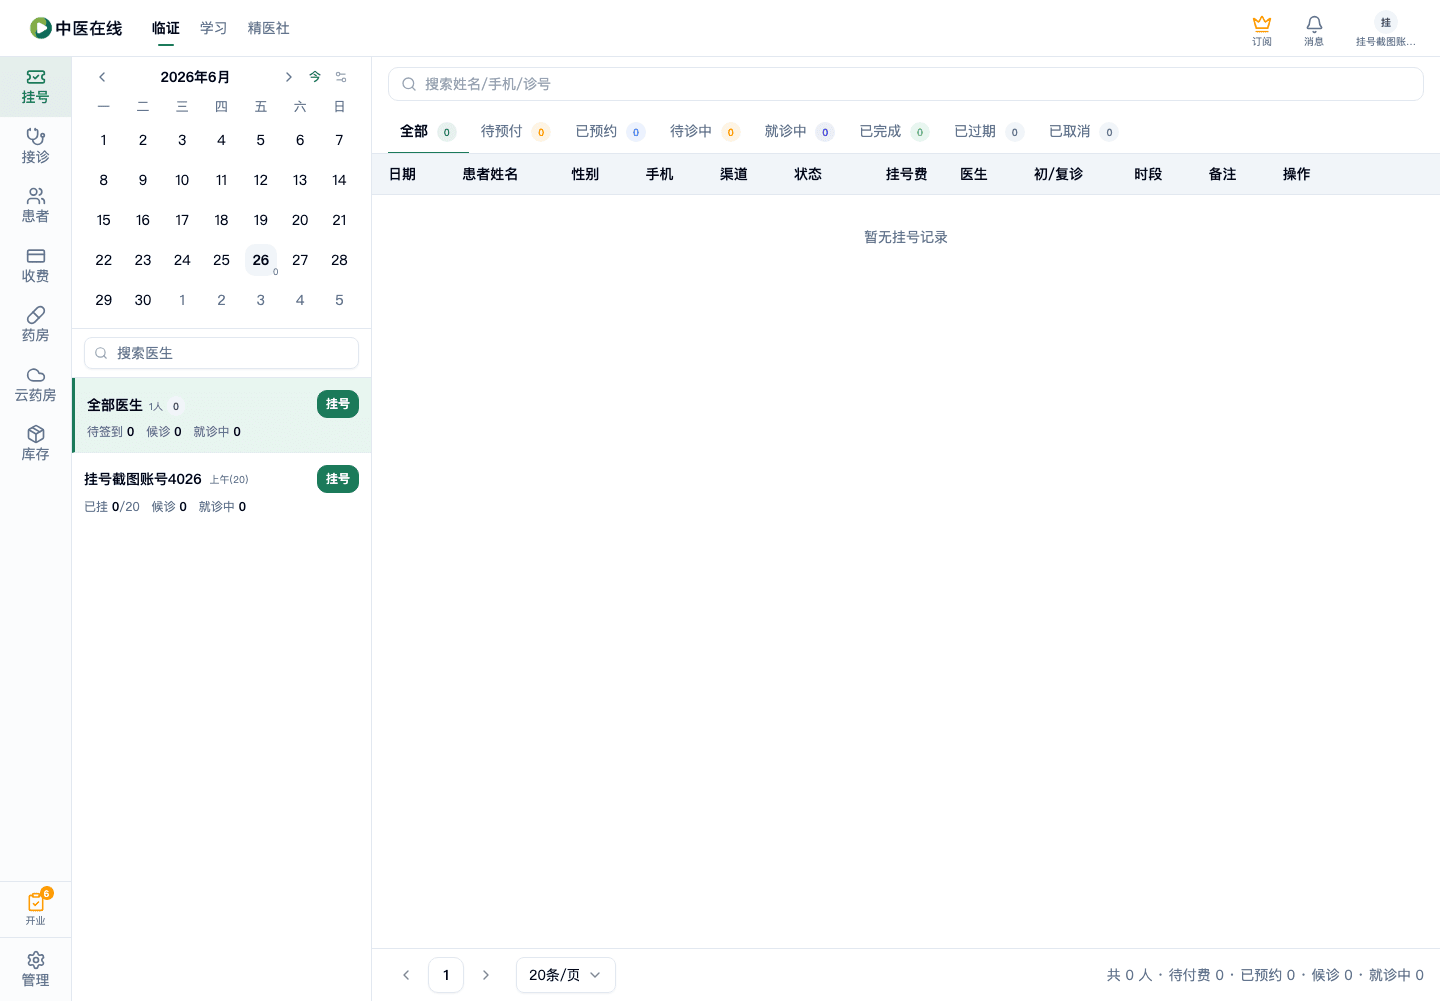Open the 云药房 cloud pharmacy section
Image resolution: width=1440 pixels, height=1001 pixels.
pyautogui.click(x=35, y=384)
